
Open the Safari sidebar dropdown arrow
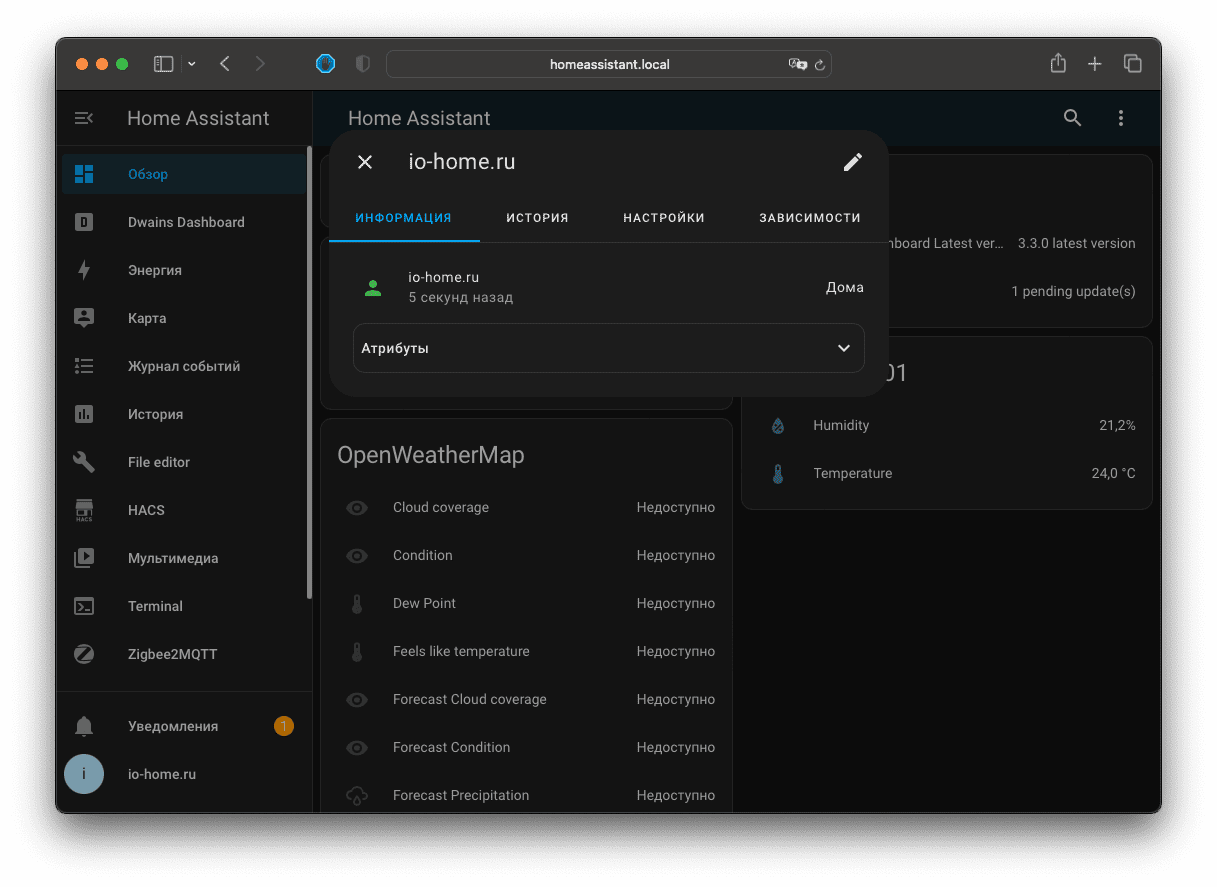pos(192,64)
